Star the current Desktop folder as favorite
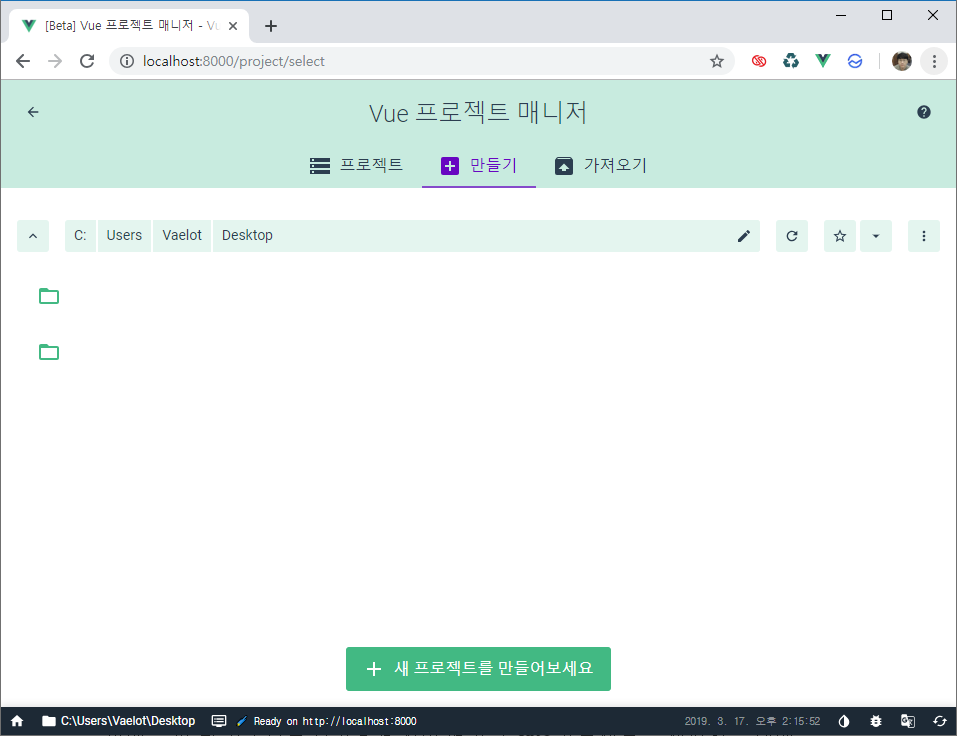The width and height of the screenshot is (957, 736). 839,235
